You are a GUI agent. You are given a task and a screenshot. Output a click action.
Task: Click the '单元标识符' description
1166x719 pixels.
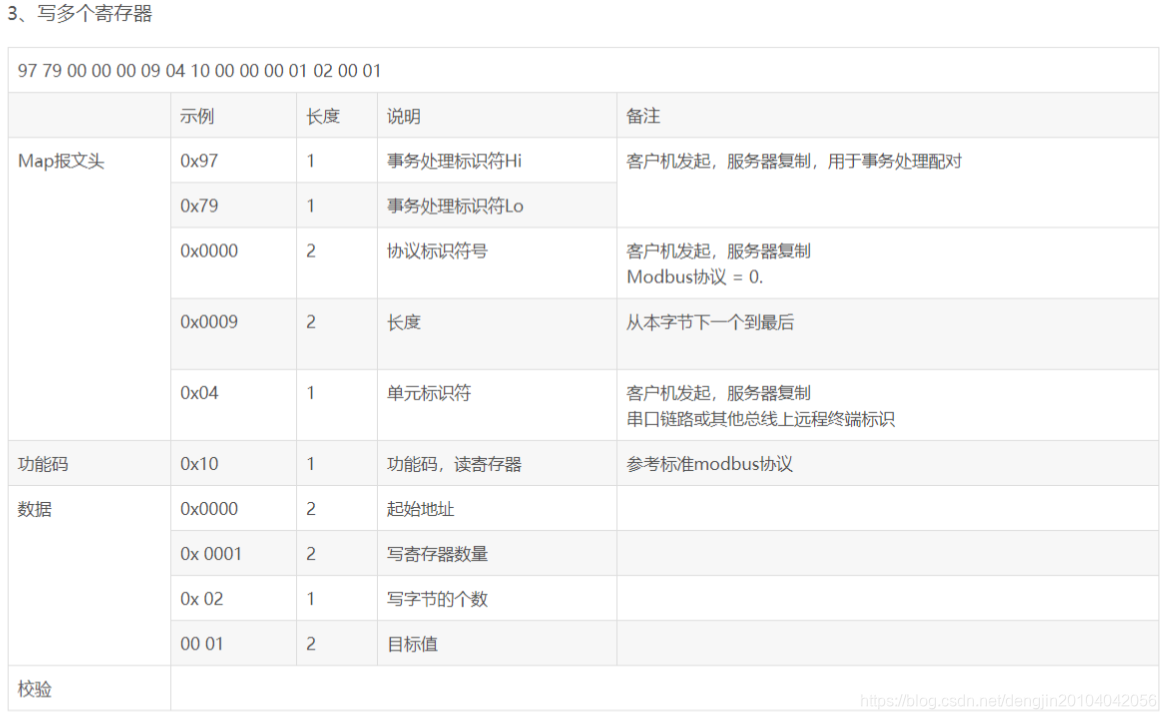pyautogui.click(x=429, y=393)
